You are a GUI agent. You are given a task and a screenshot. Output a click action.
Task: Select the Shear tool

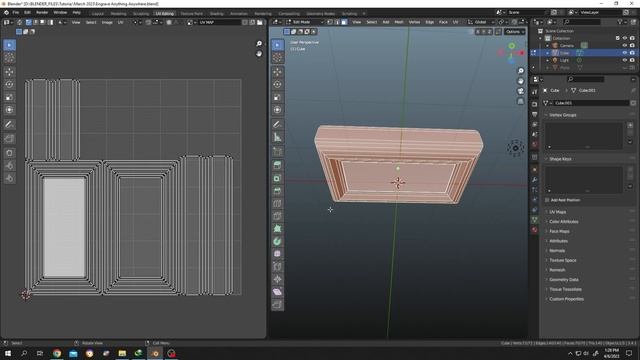[278, 292]
